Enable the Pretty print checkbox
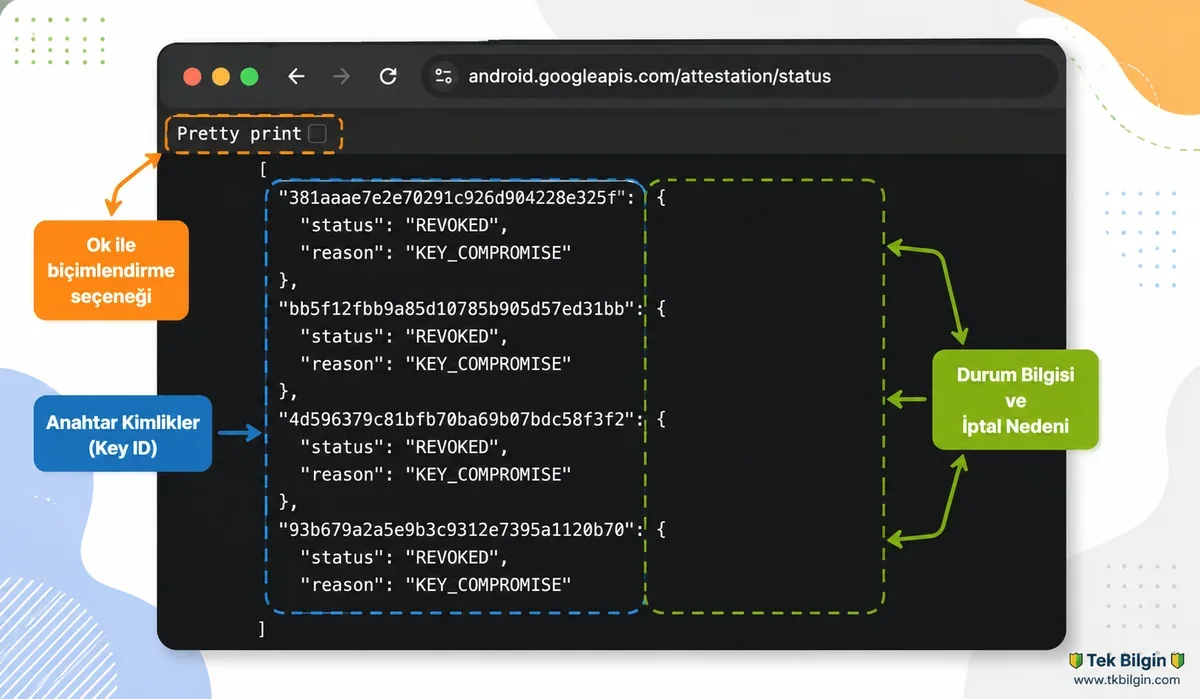 click(x=317, y=133)
